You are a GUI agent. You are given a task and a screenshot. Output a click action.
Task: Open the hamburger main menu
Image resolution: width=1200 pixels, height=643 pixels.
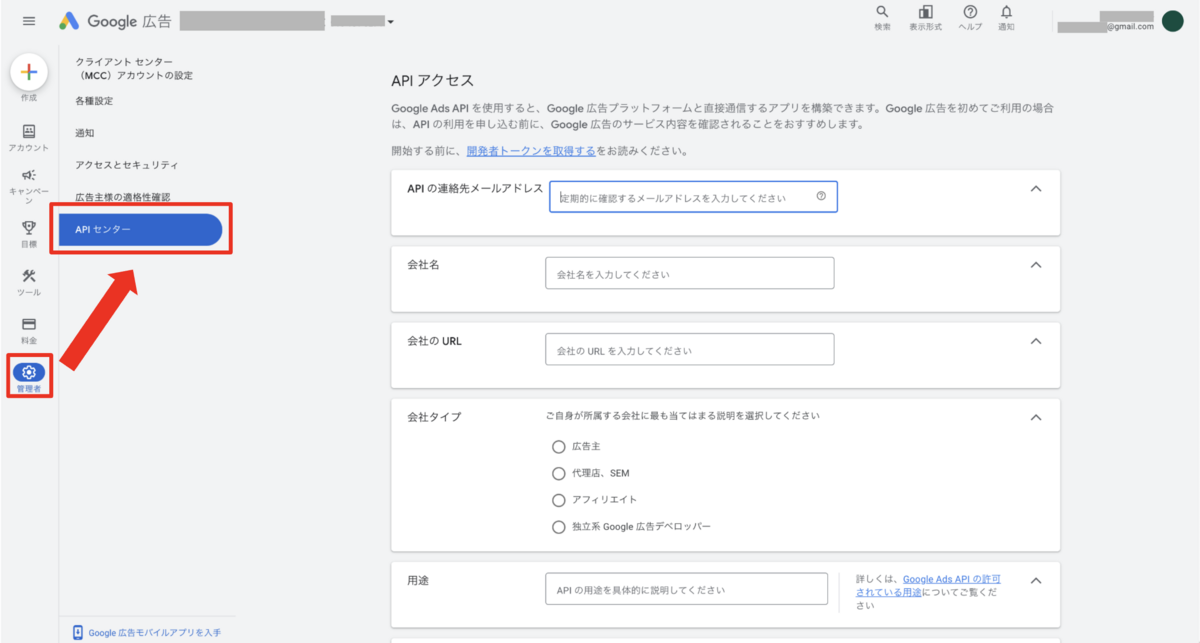click(28, 21)
